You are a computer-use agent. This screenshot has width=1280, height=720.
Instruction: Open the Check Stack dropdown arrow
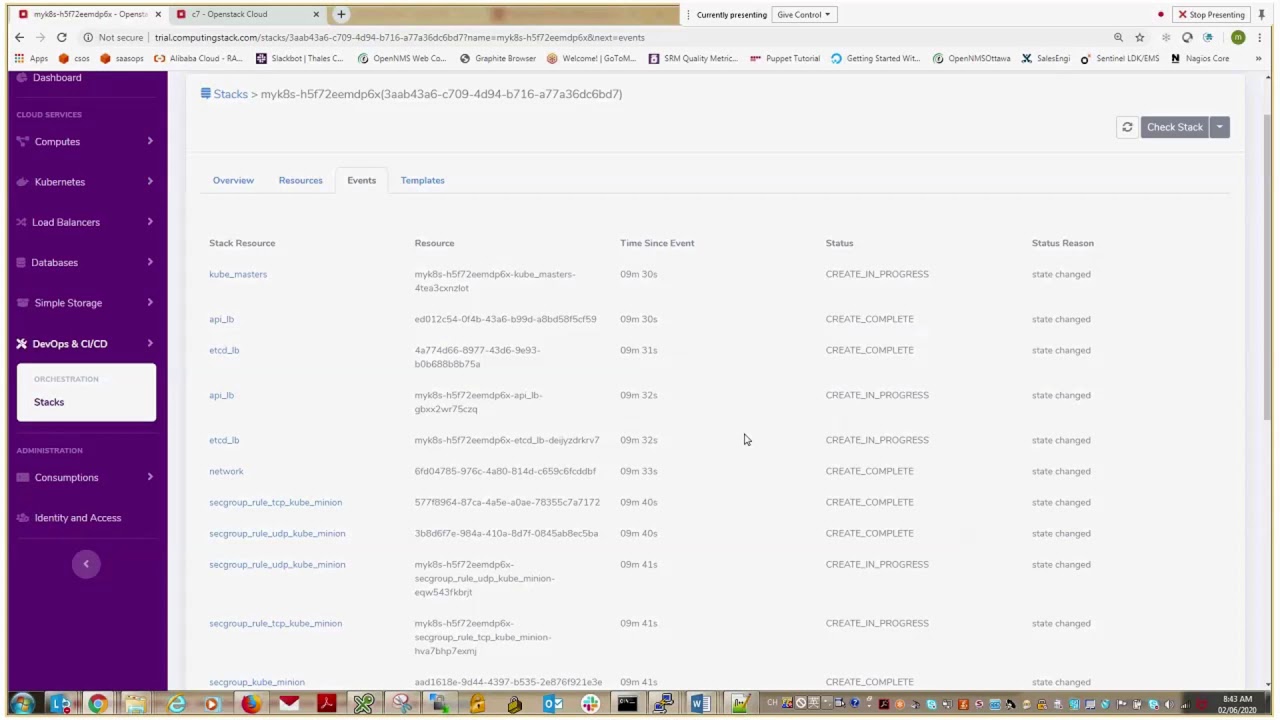(x=1219, y=127)
